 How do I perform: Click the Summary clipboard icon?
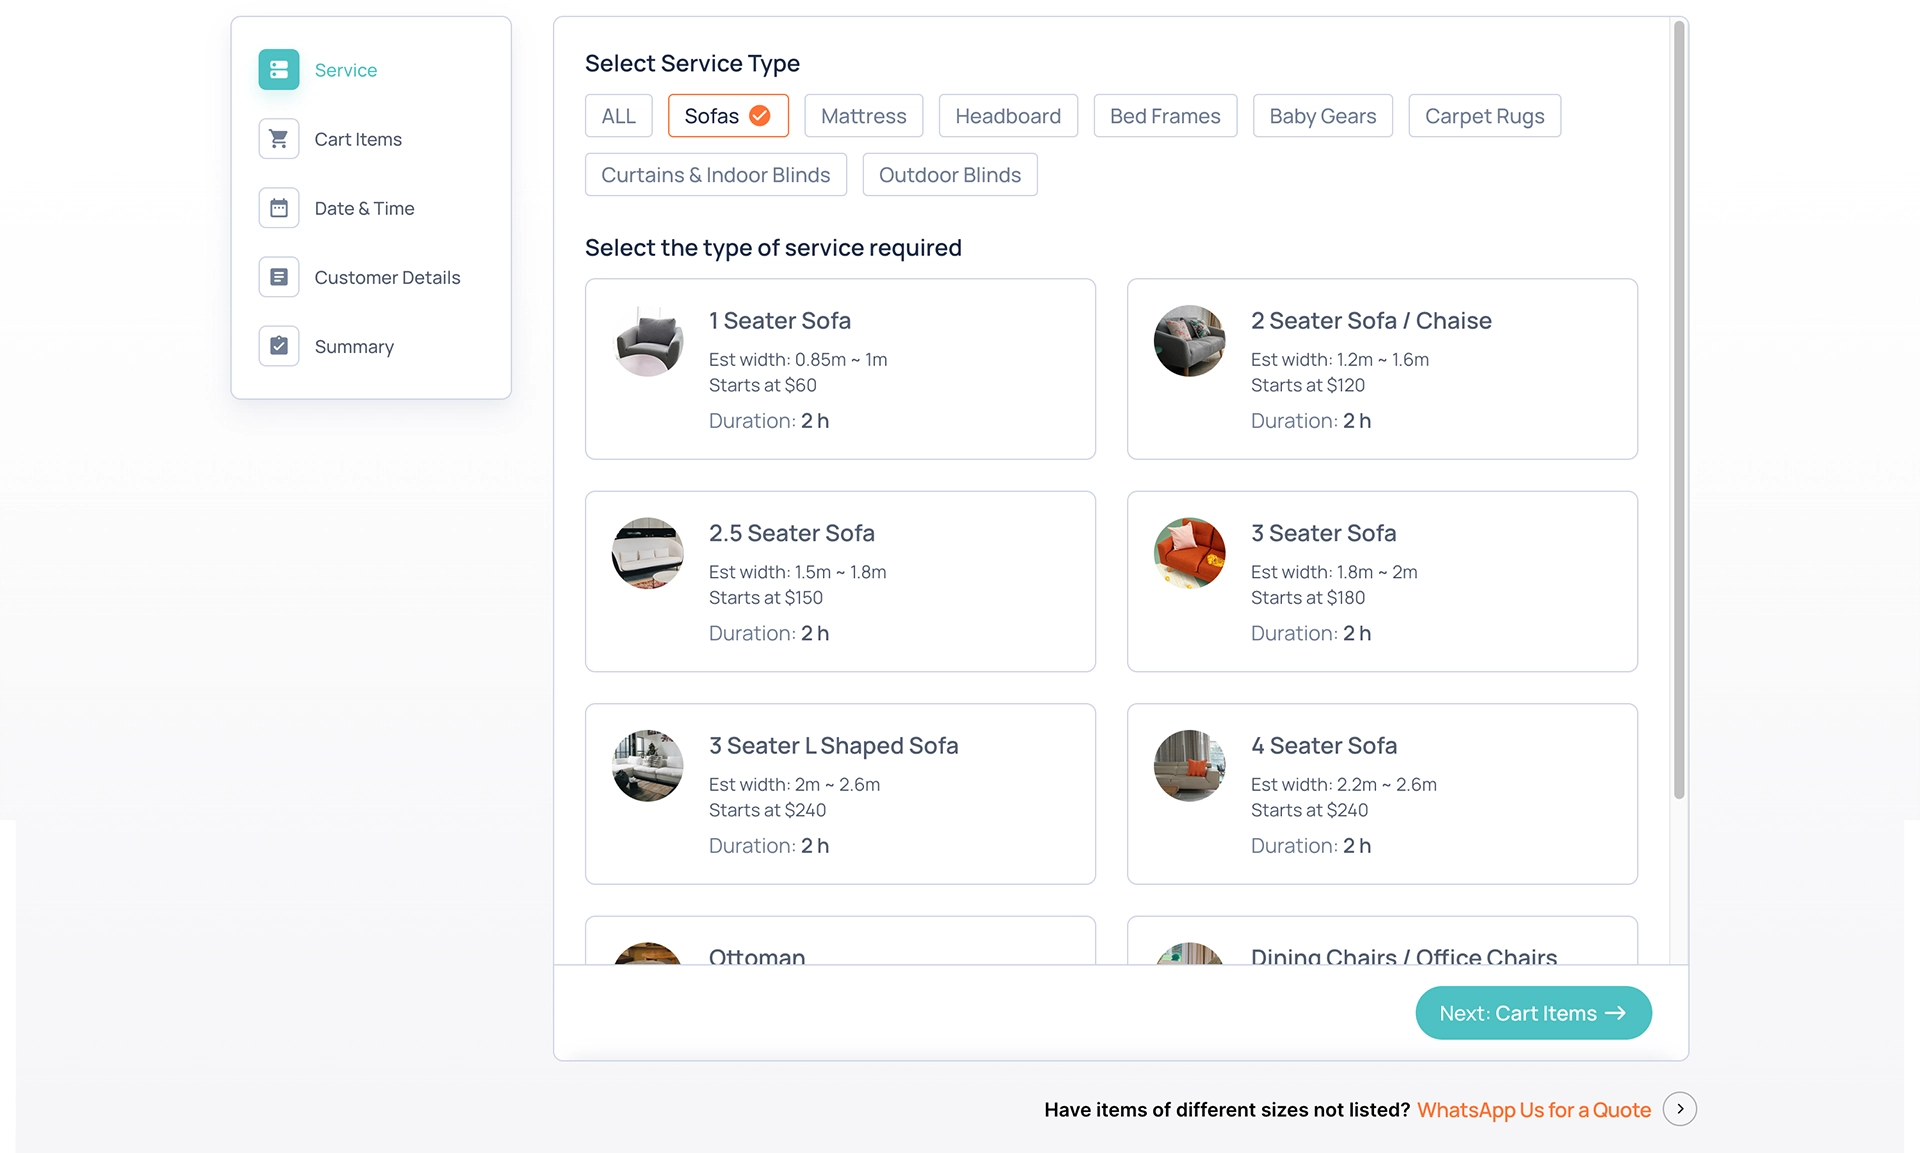pyautogui.click(x=279, y=346)
